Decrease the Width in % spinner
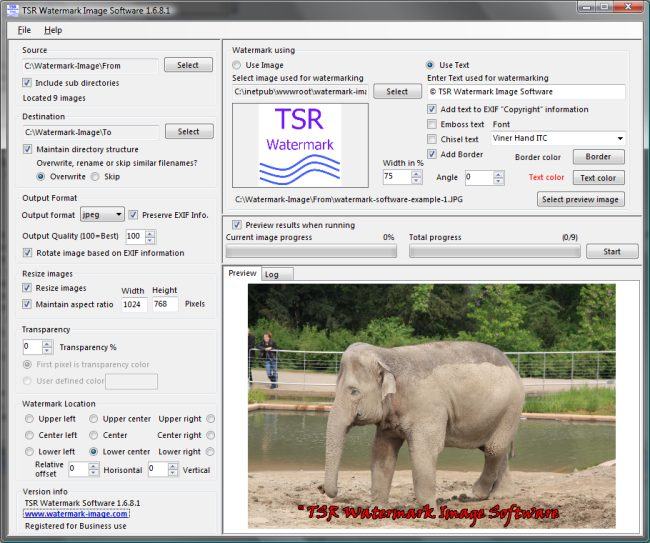The image size is (650, 543). pyautogui.click(x=416, y=181)
